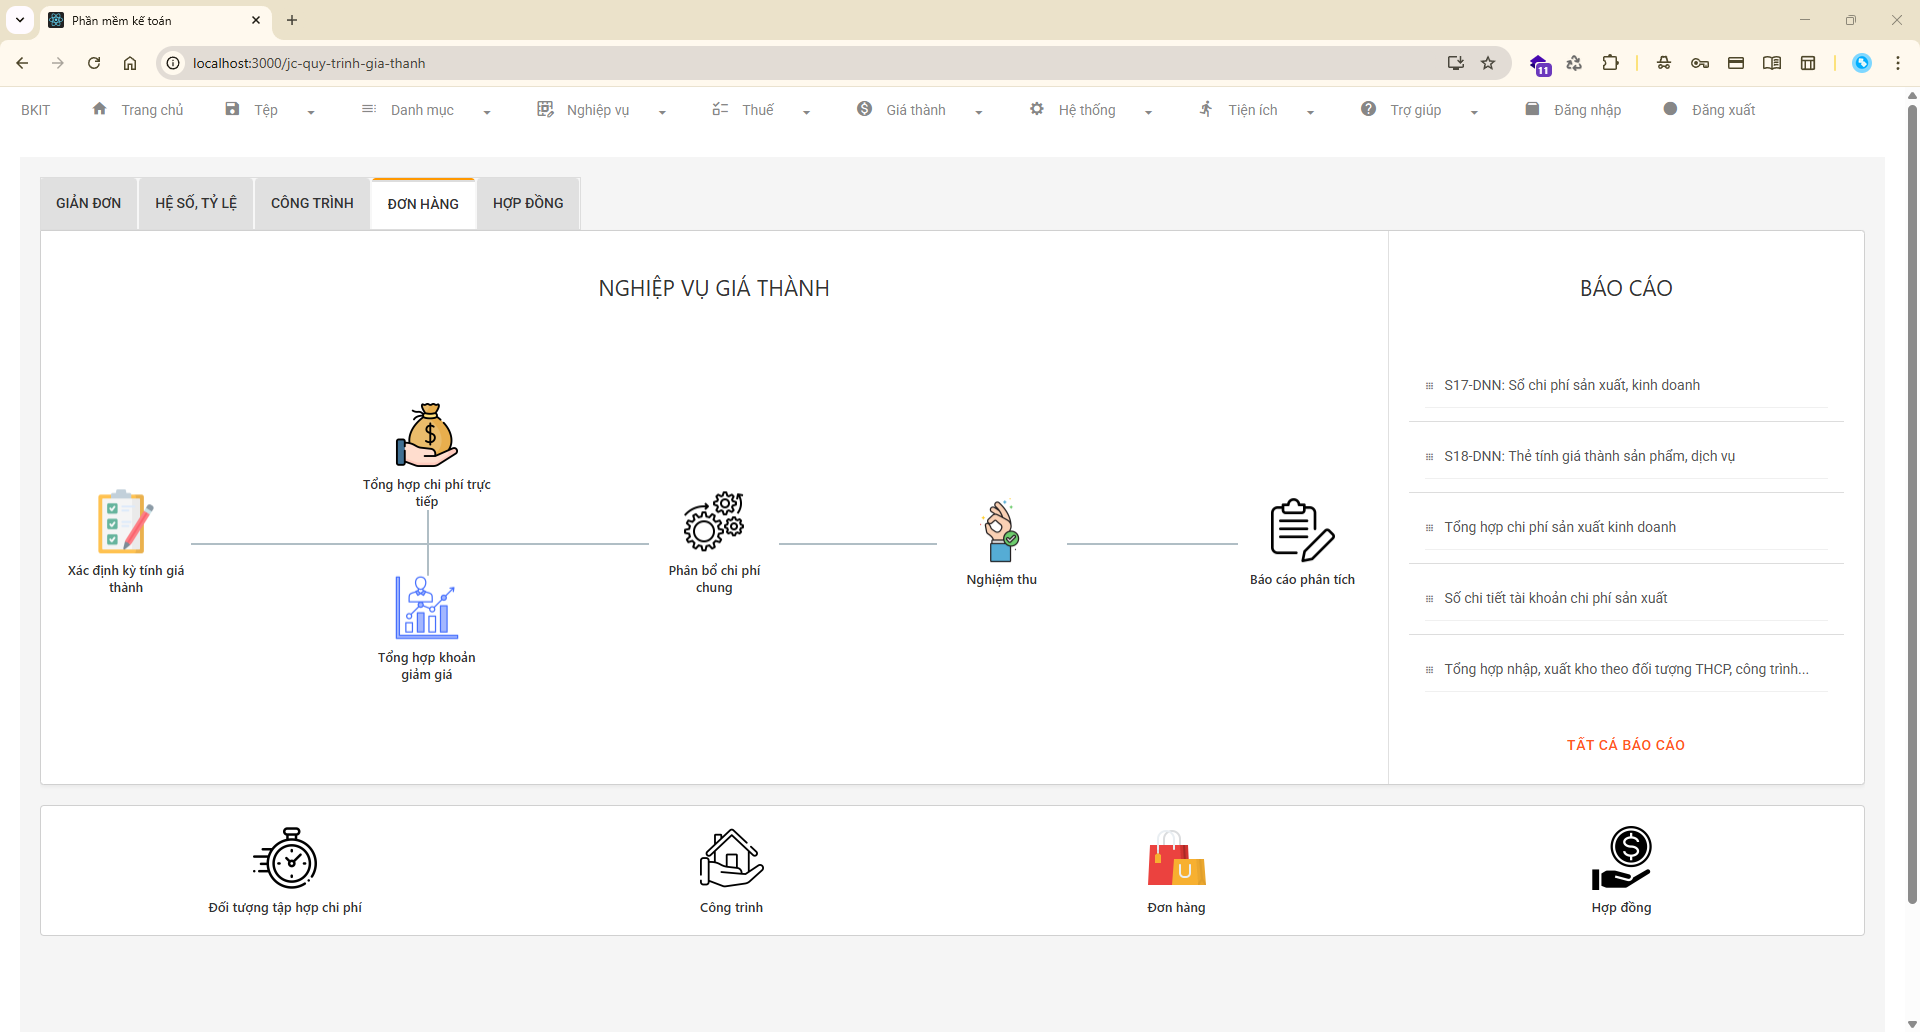1920x1032 pixels.
Task: Switch to the CÔNG TRÌNH tab
Action: coord(312,203)
